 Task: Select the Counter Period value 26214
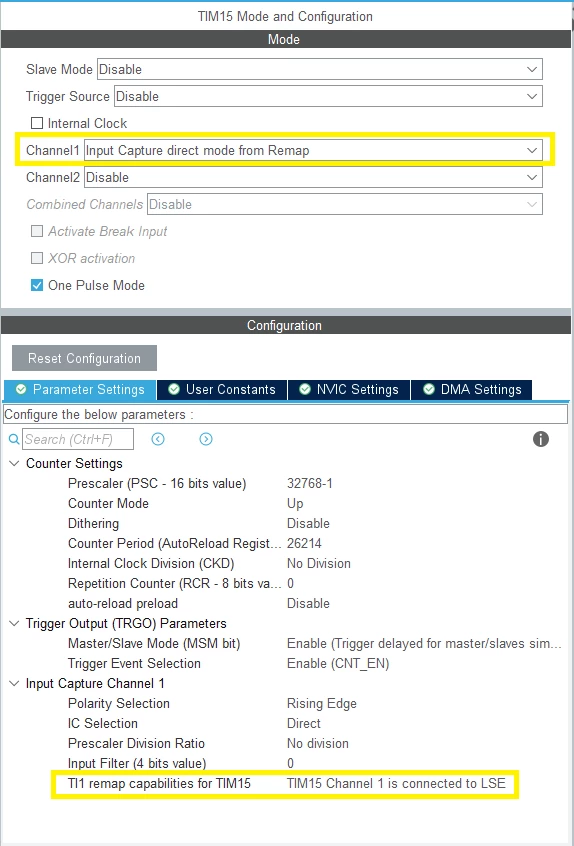(x=304, y=543)
